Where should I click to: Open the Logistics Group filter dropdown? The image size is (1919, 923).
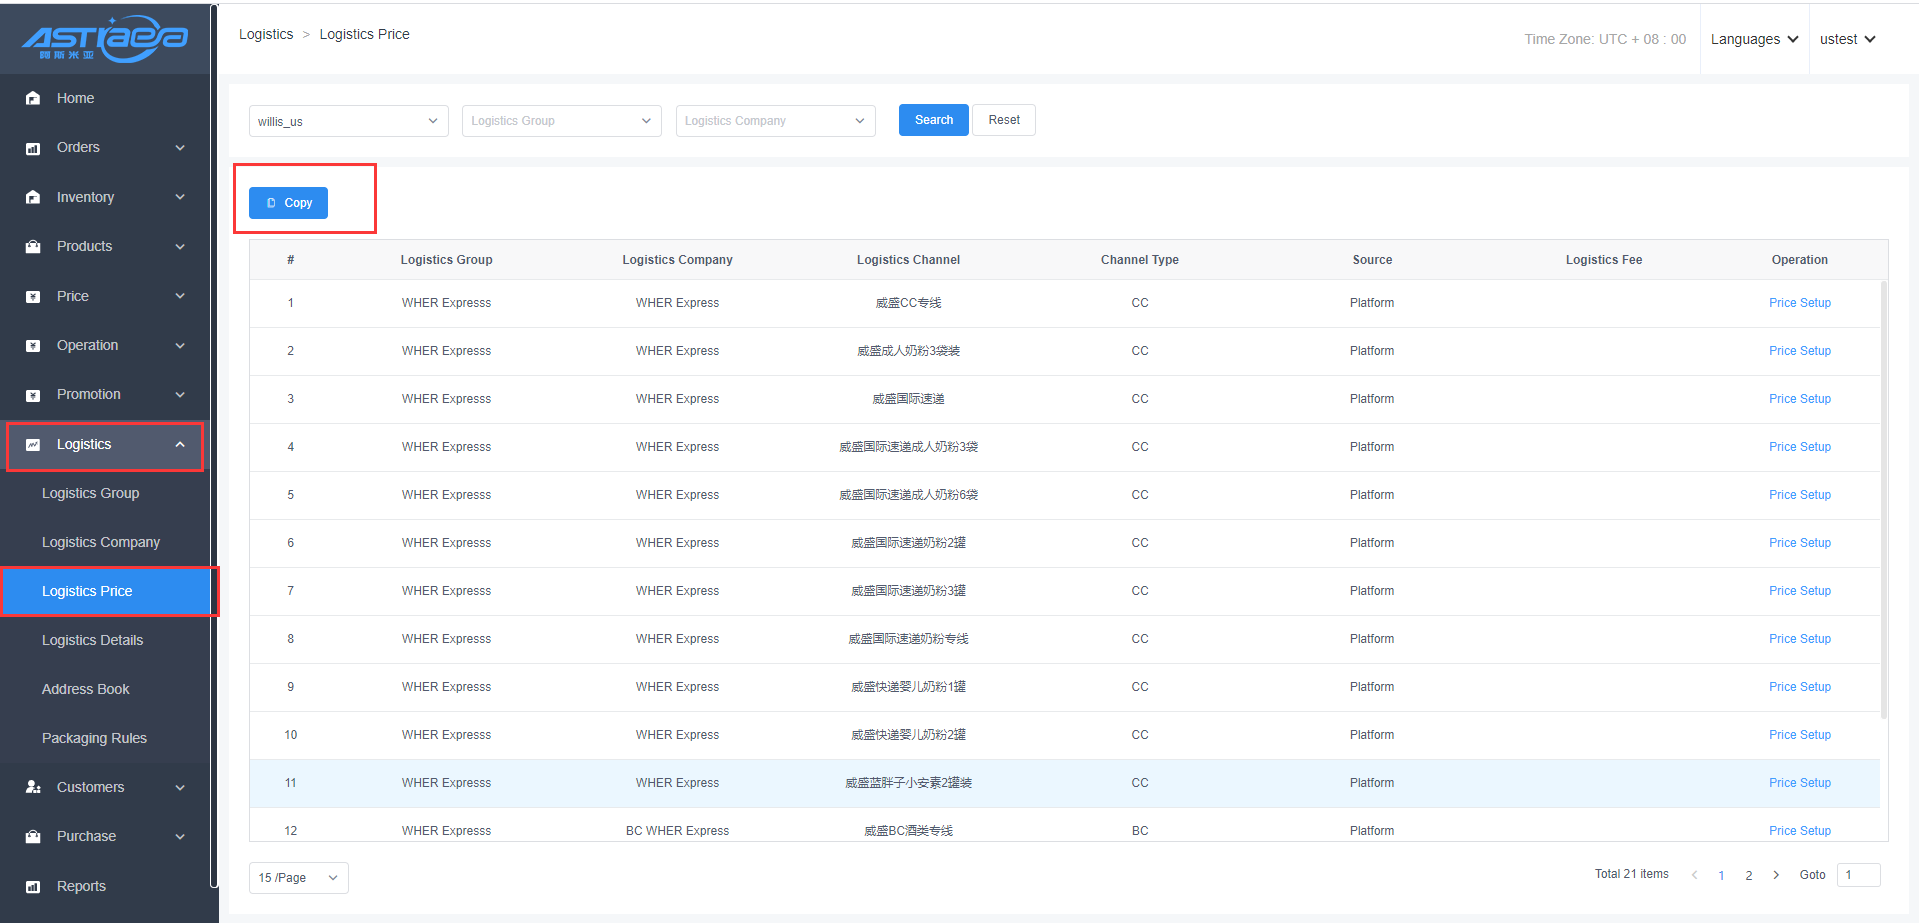point(561,121)
